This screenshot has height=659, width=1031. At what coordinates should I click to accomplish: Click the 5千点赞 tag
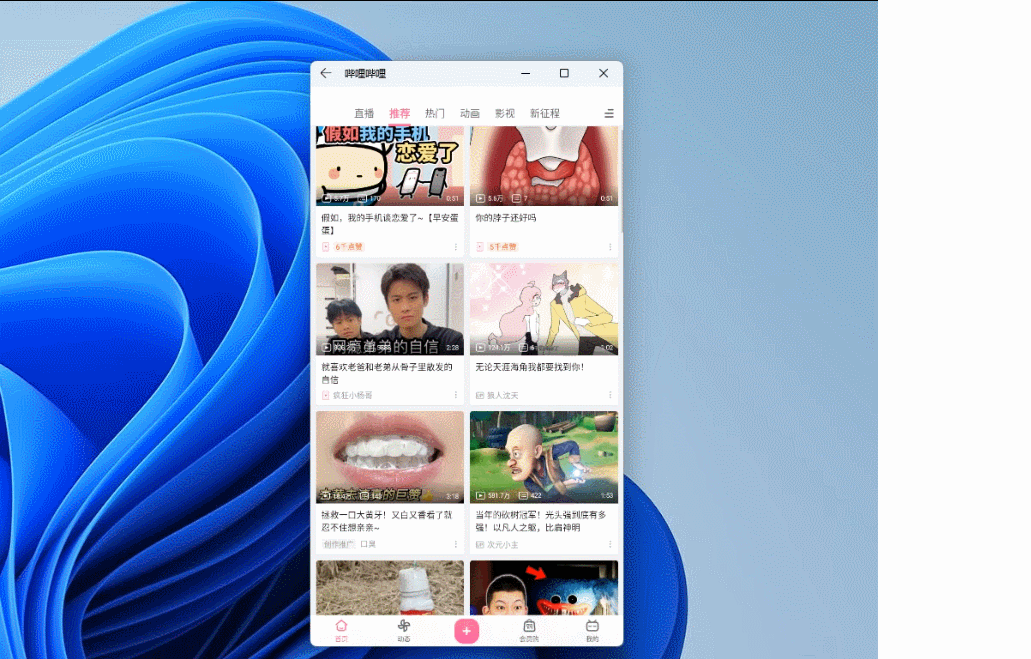click(503, 247)
